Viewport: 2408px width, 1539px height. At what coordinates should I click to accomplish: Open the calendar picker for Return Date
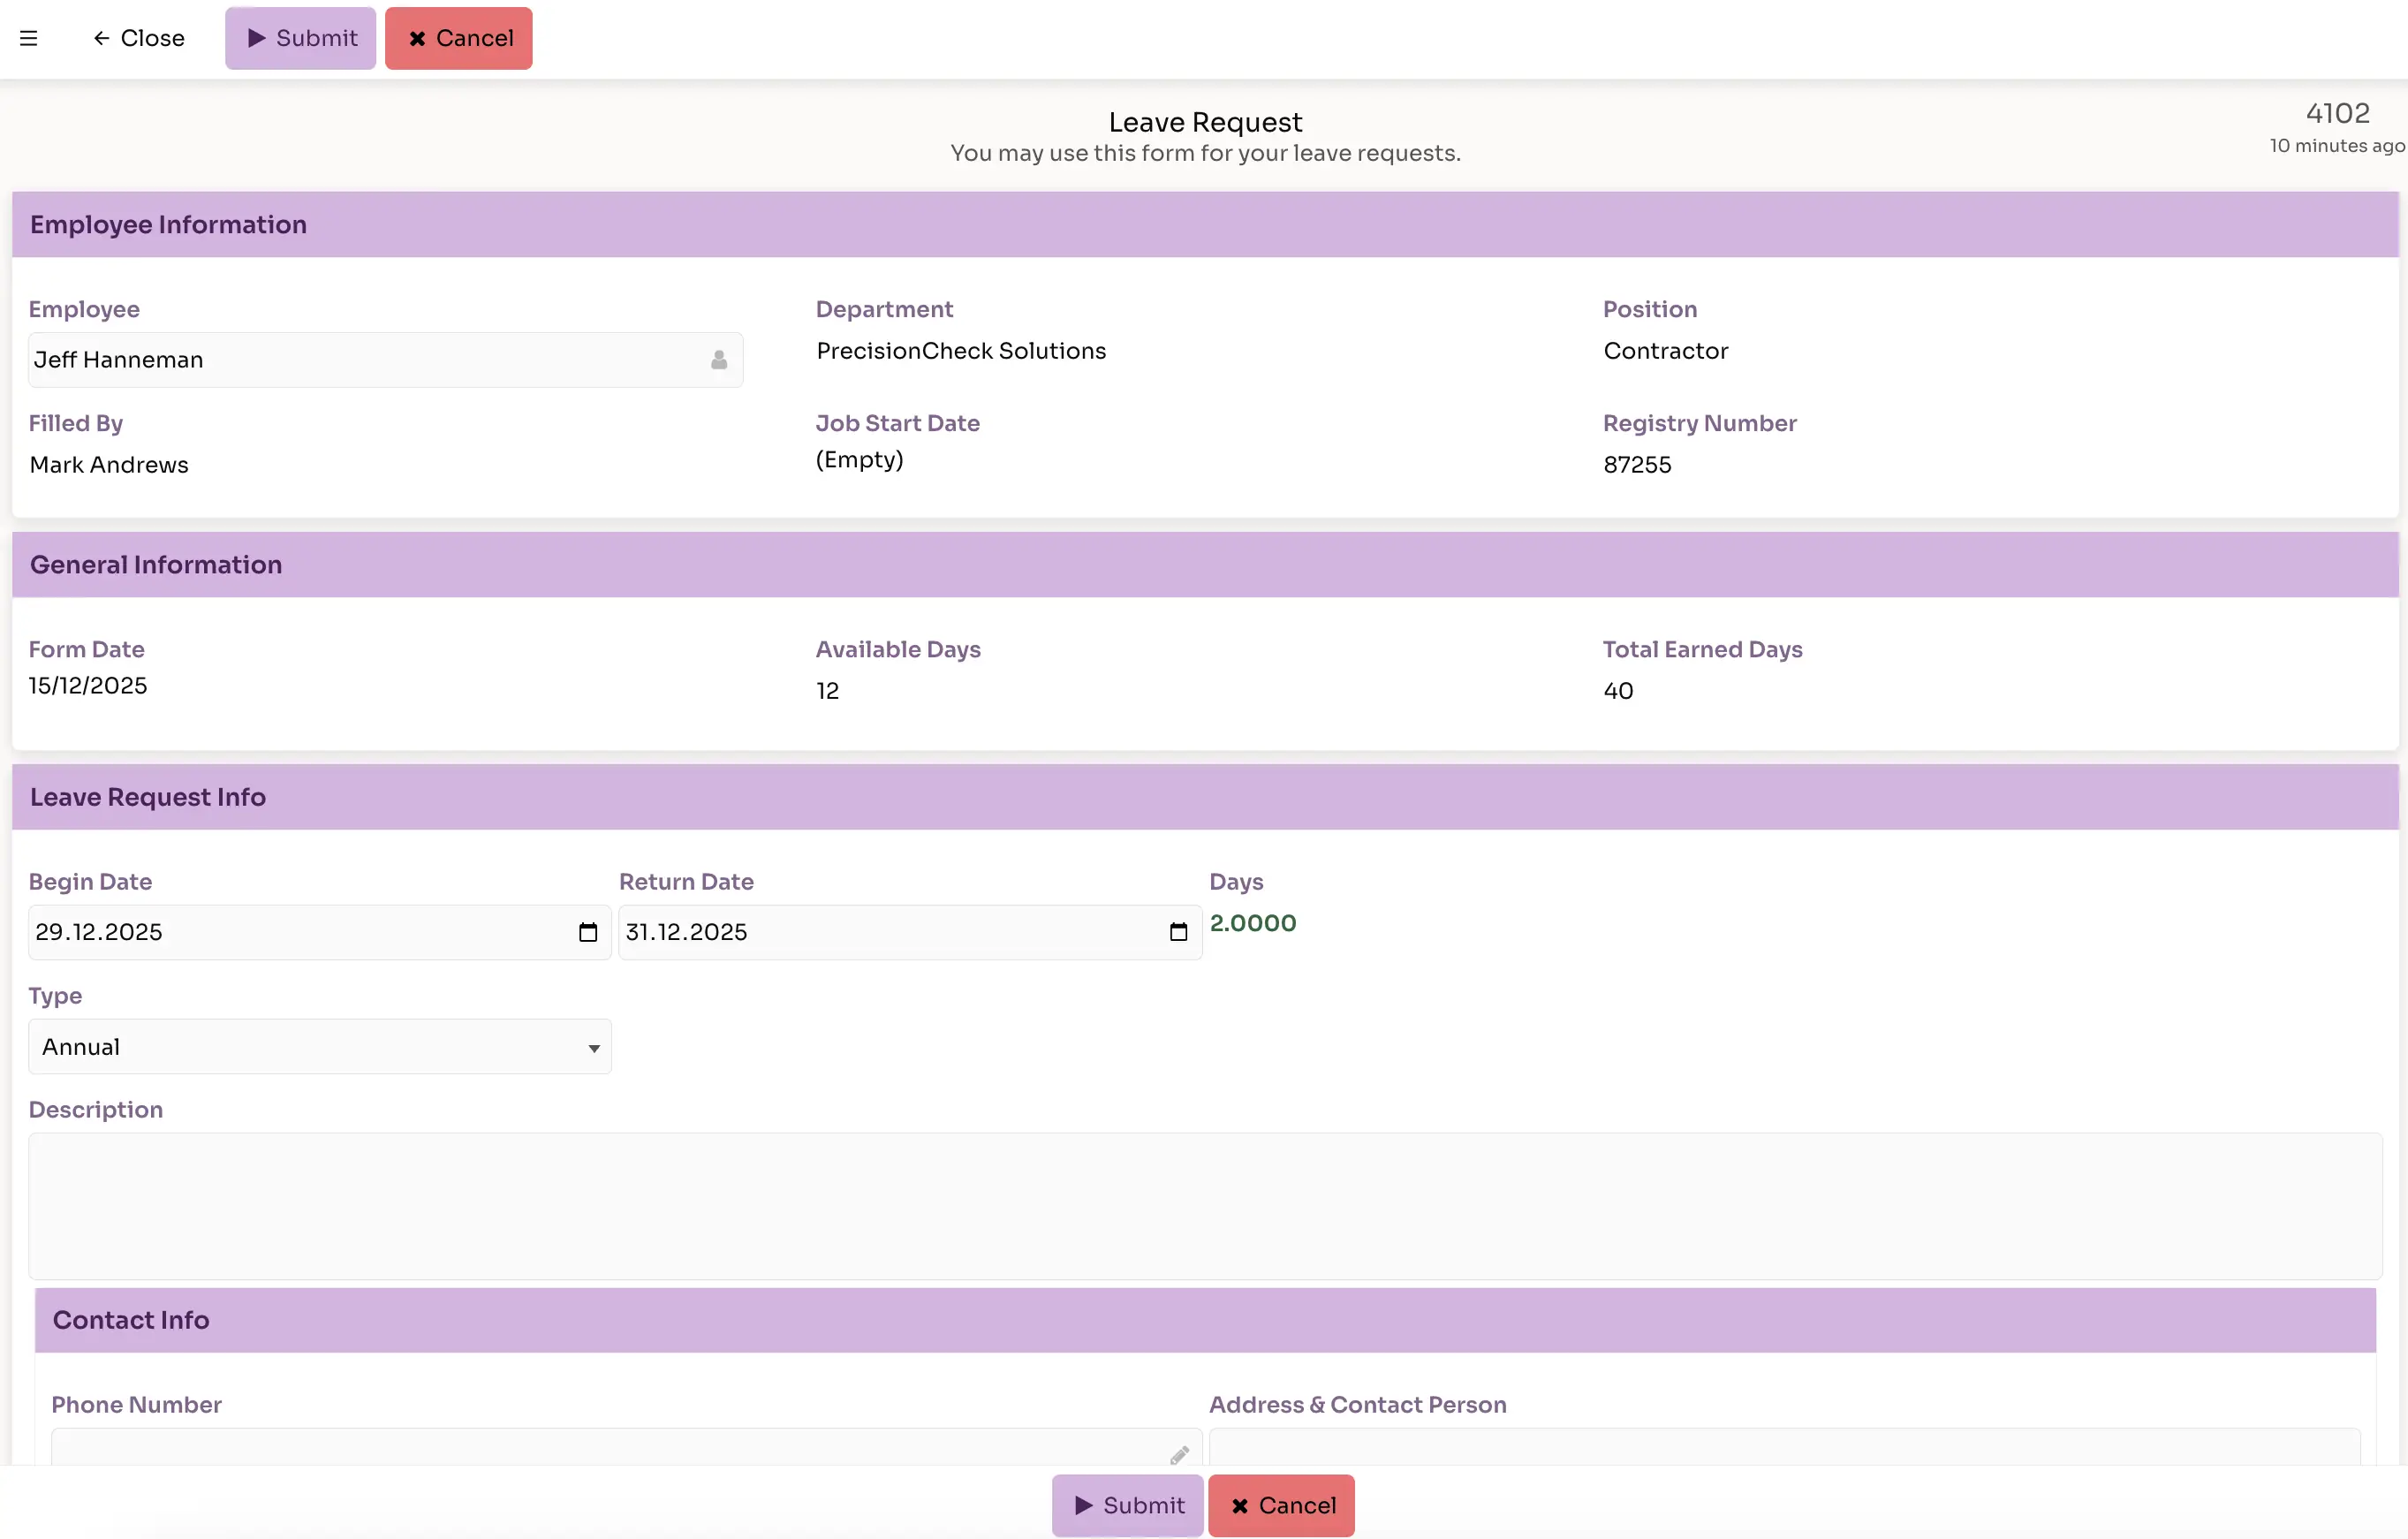(1180, 931)
